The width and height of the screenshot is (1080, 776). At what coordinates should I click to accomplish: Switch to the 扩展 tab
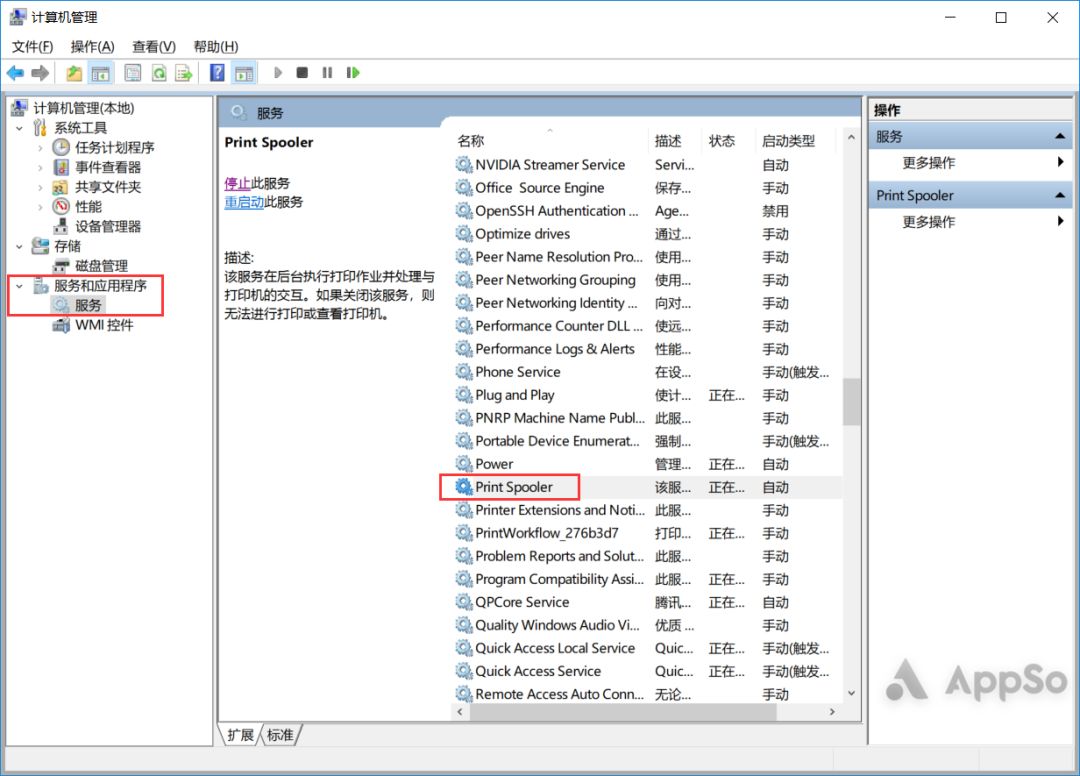[240, 735]
